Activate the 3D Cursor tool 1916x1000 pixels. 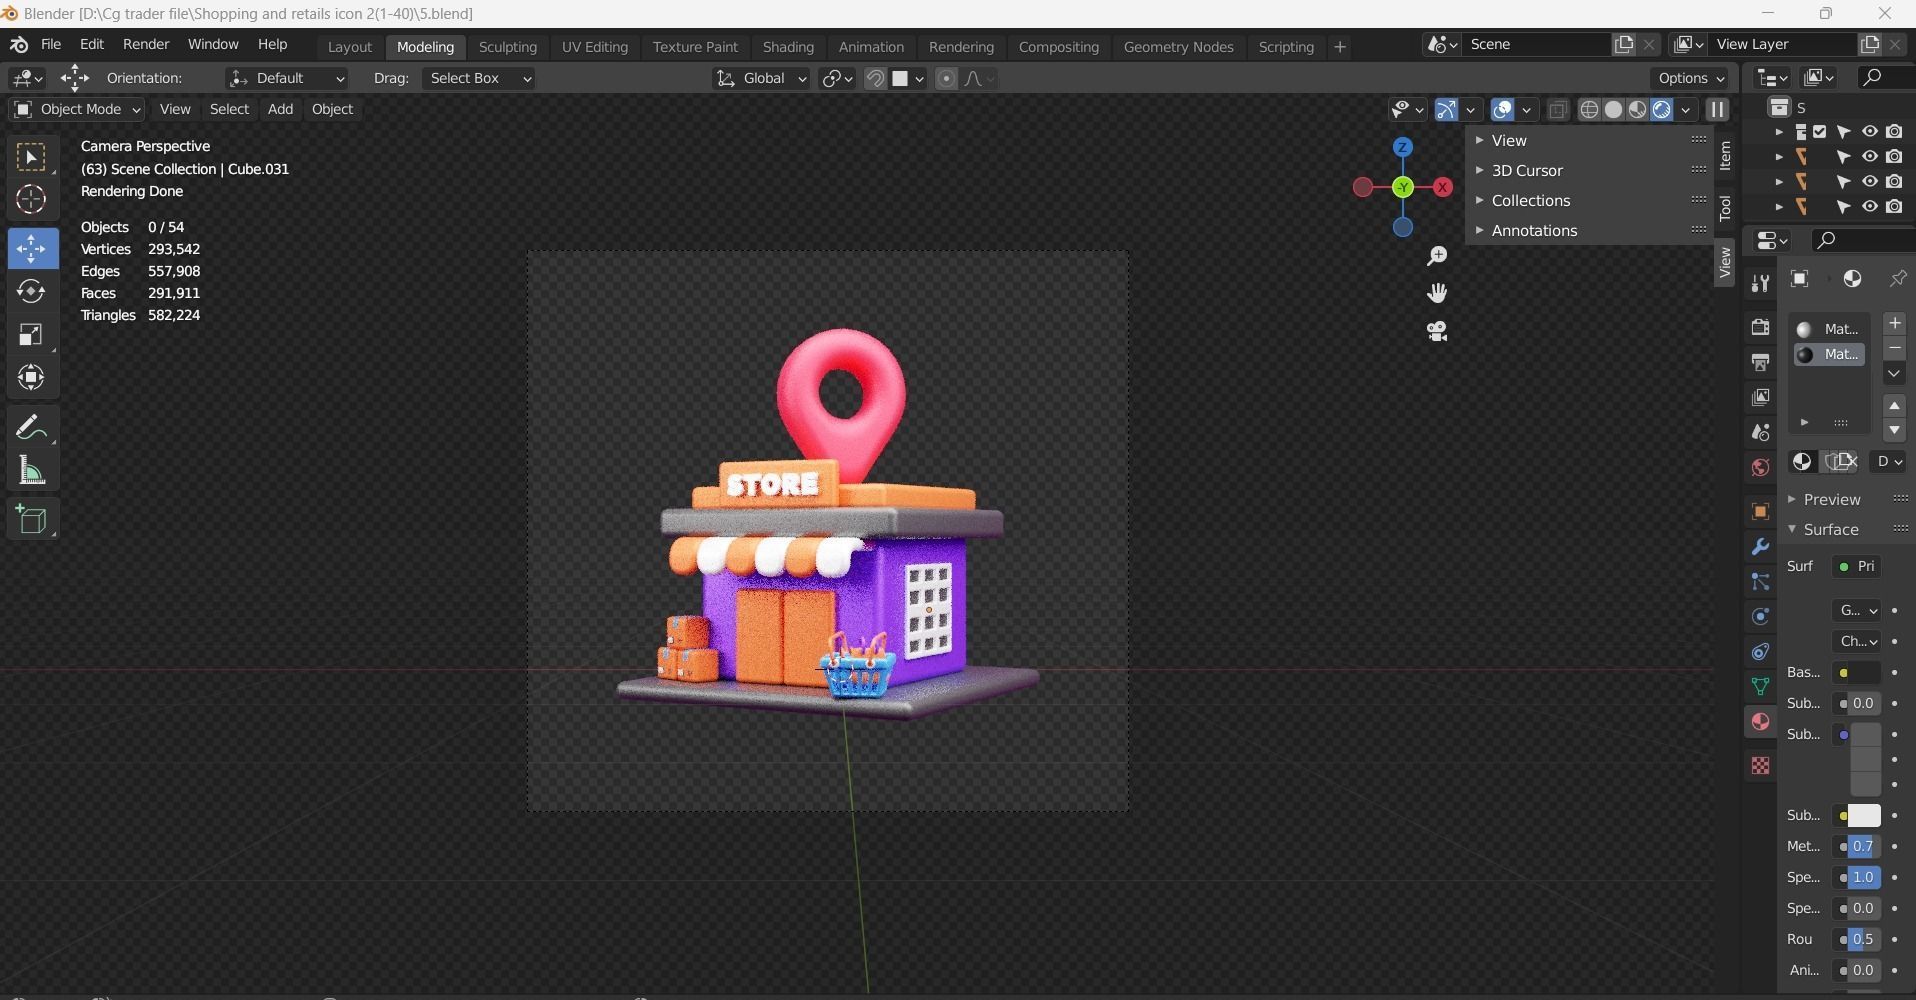pyautogui.click(x=31, y=200)
